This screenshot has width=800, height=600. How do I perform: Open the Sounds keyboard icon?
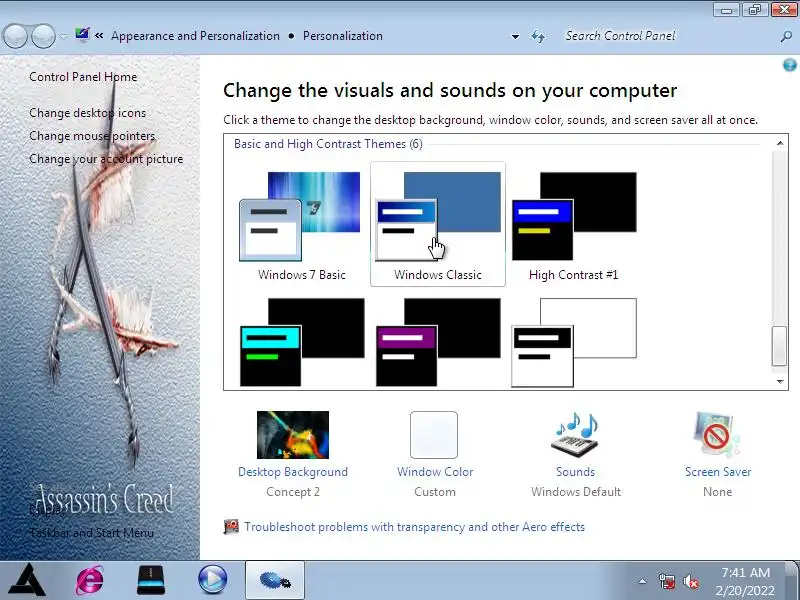576,435
